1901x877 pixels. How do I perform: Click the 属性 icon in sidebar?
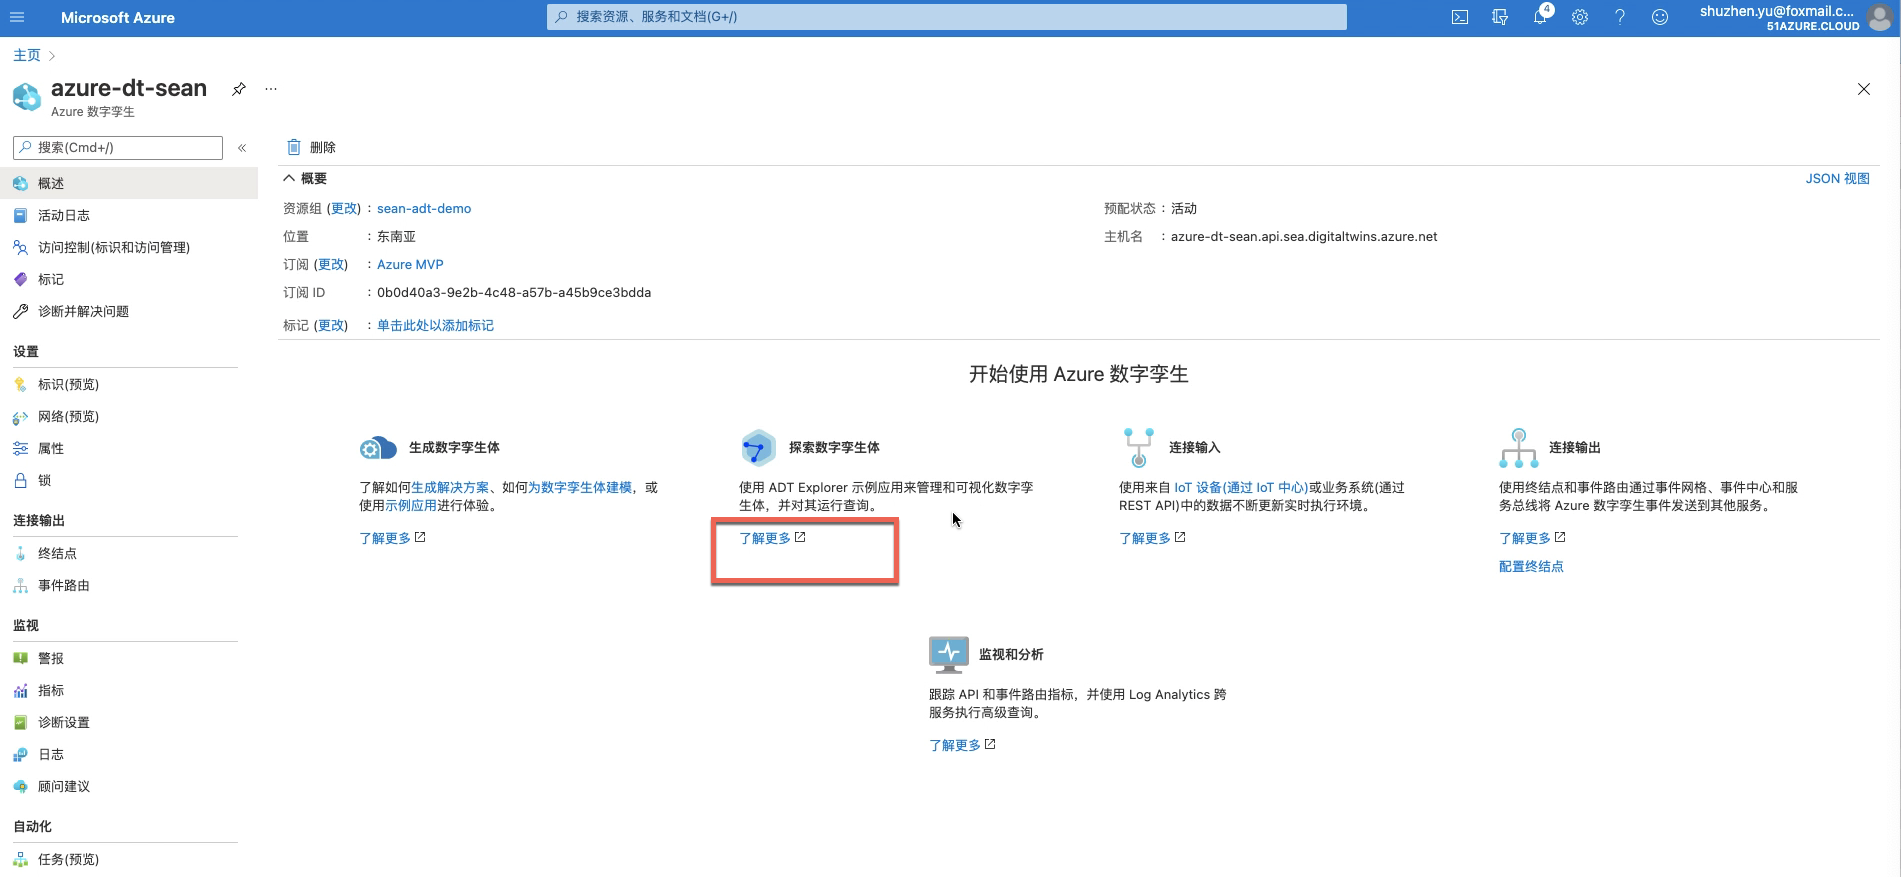[20, 449]
